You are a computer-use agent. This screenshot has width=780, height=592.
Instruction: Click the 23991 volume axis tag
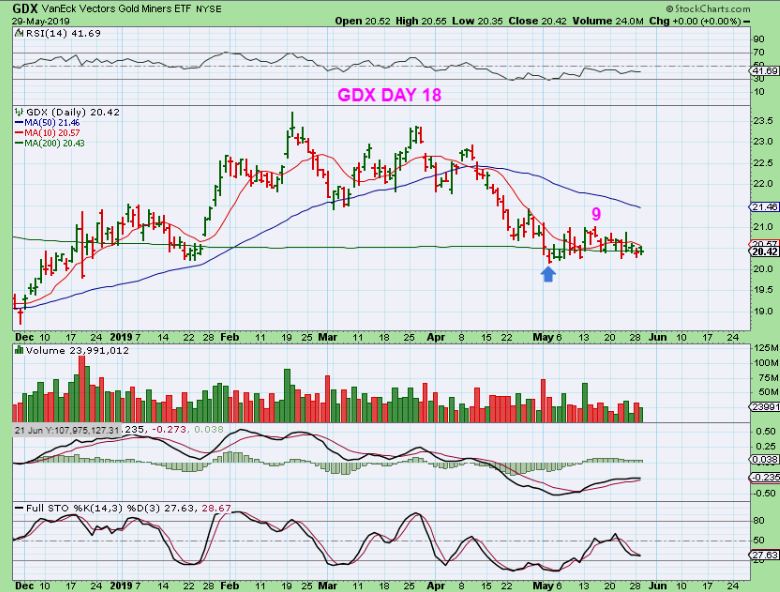click(x=765, y=406)
